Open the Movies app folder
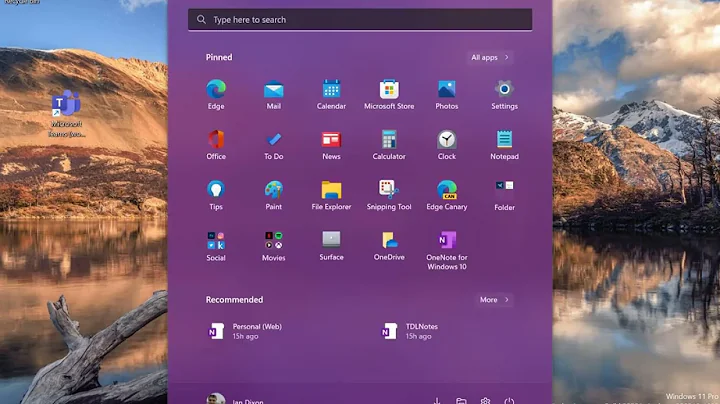The image size is (720, 404). [274, 246]
